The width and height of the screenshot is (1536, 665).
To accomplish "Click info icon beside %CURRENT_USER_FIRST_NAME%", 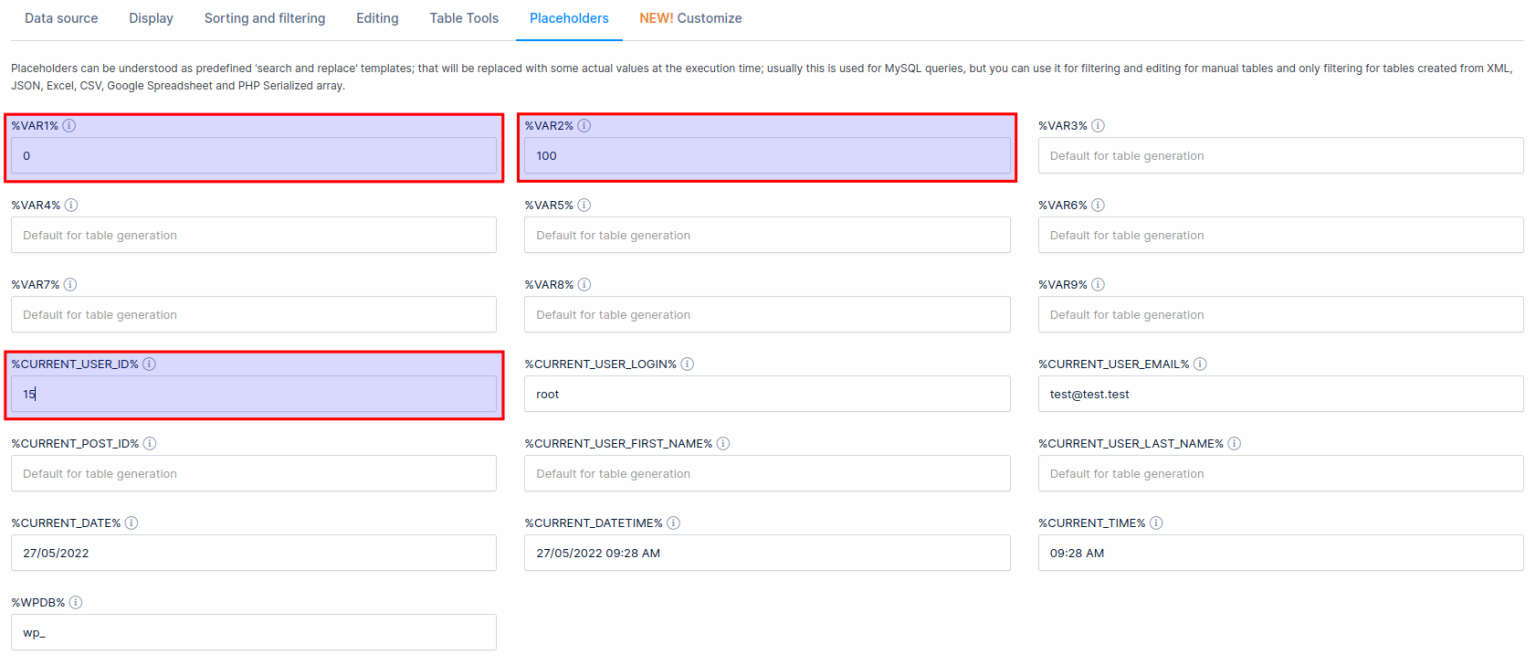I will click(x=723, y=443).
